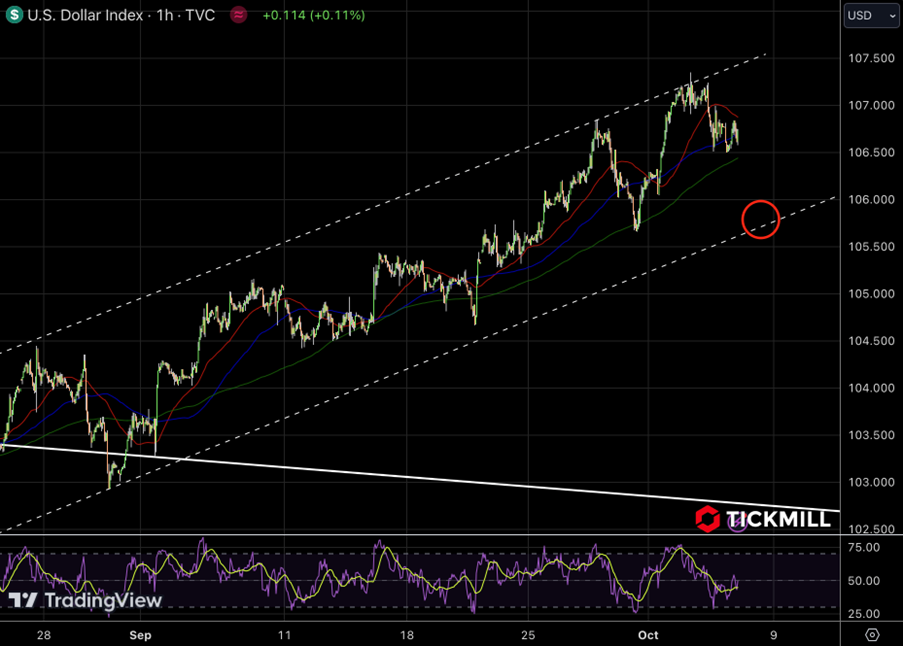
Task: Open the USD currency dropdown
Action: click(x=871, y=15)
